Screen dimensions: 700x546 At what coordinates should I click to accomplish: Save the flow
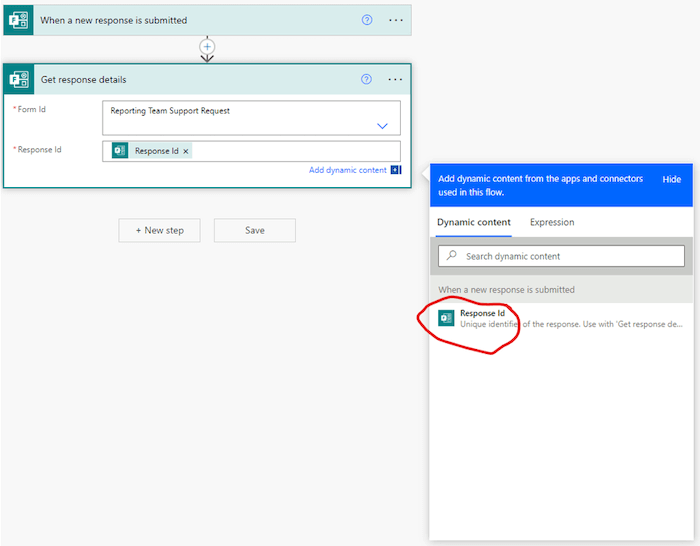point(254,230)
